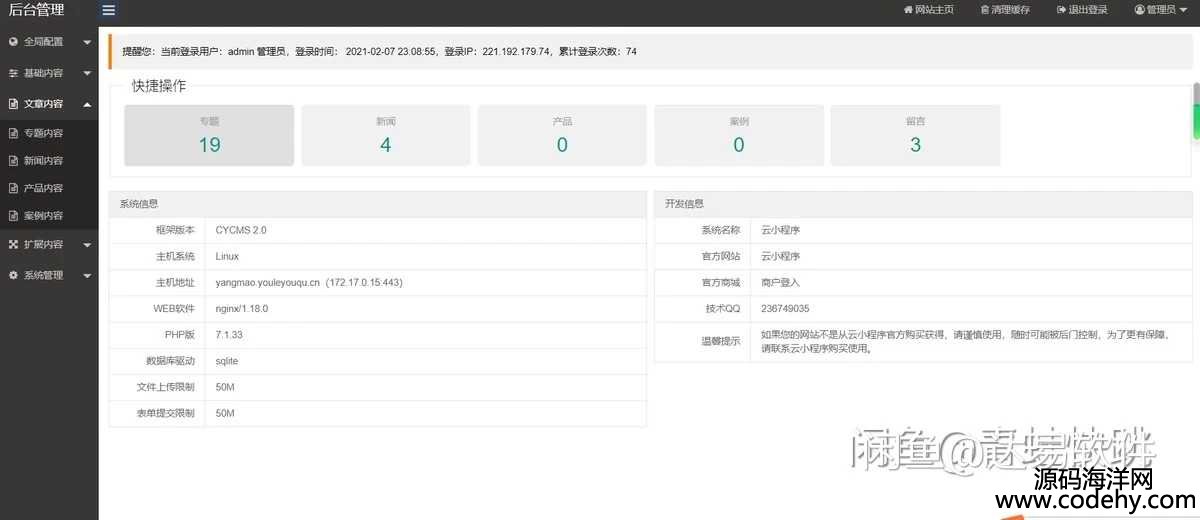
Task: Select 产品内容 sidebar item
Action: (43, 188)
